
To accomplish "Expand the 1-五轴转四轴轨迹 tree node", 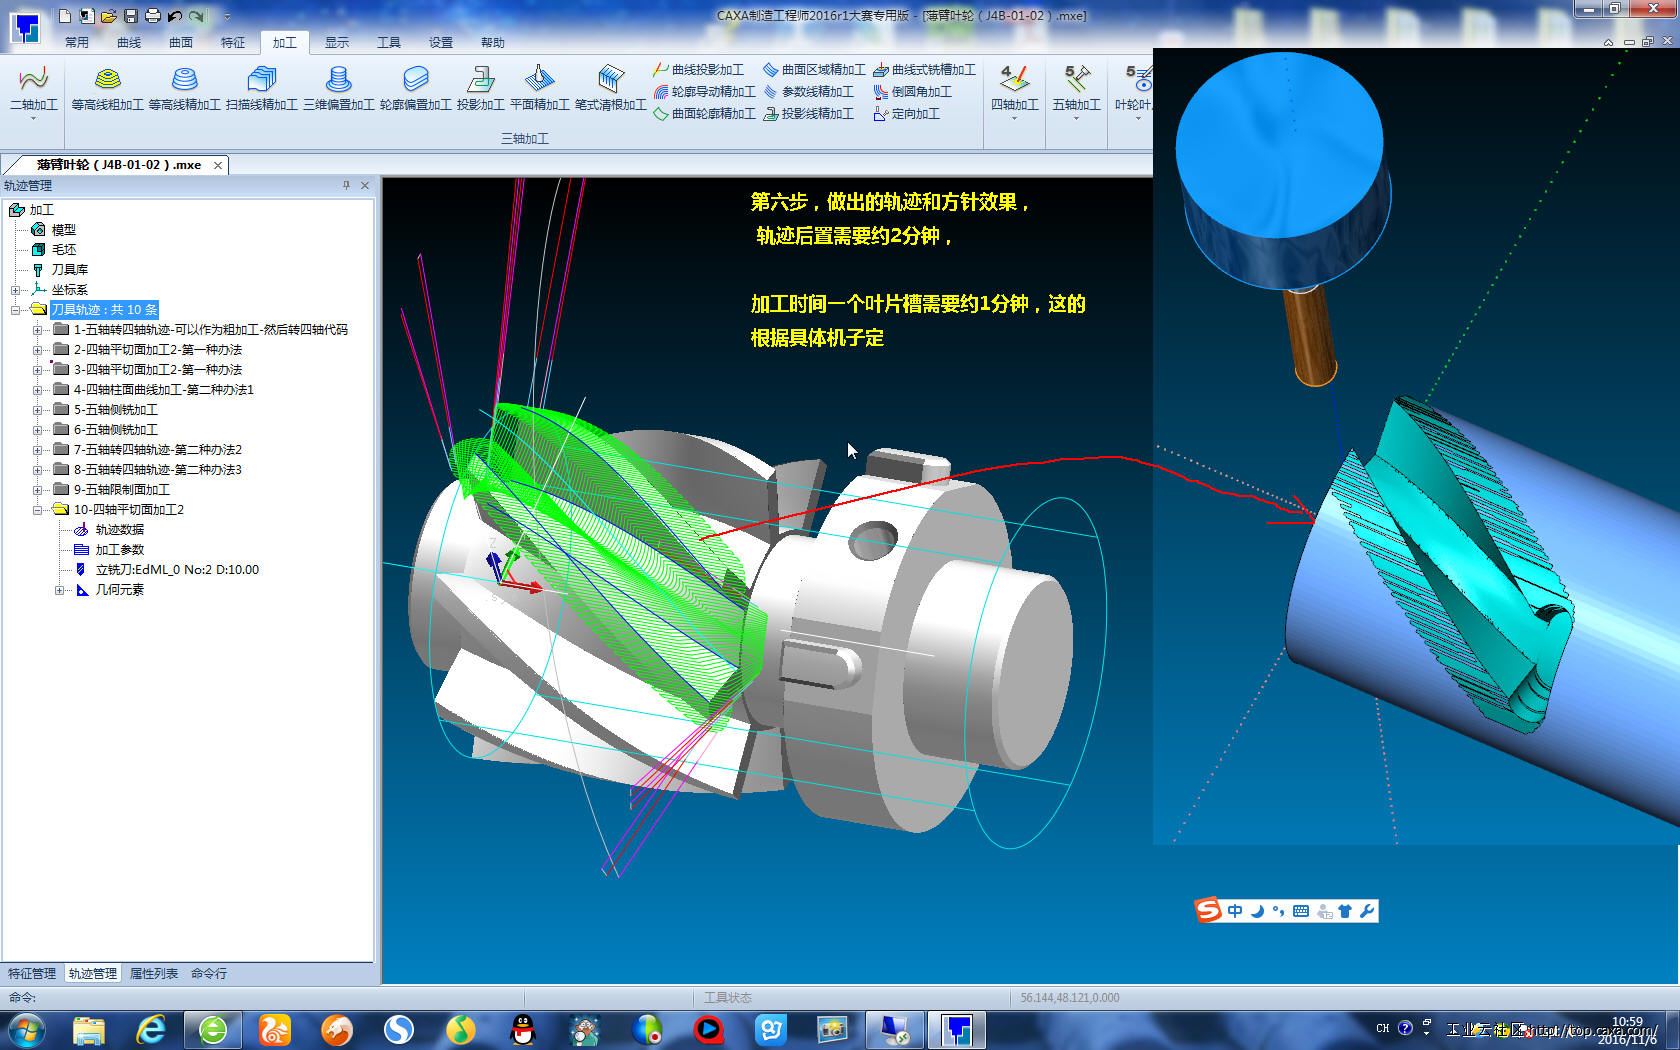I will 38,330.
